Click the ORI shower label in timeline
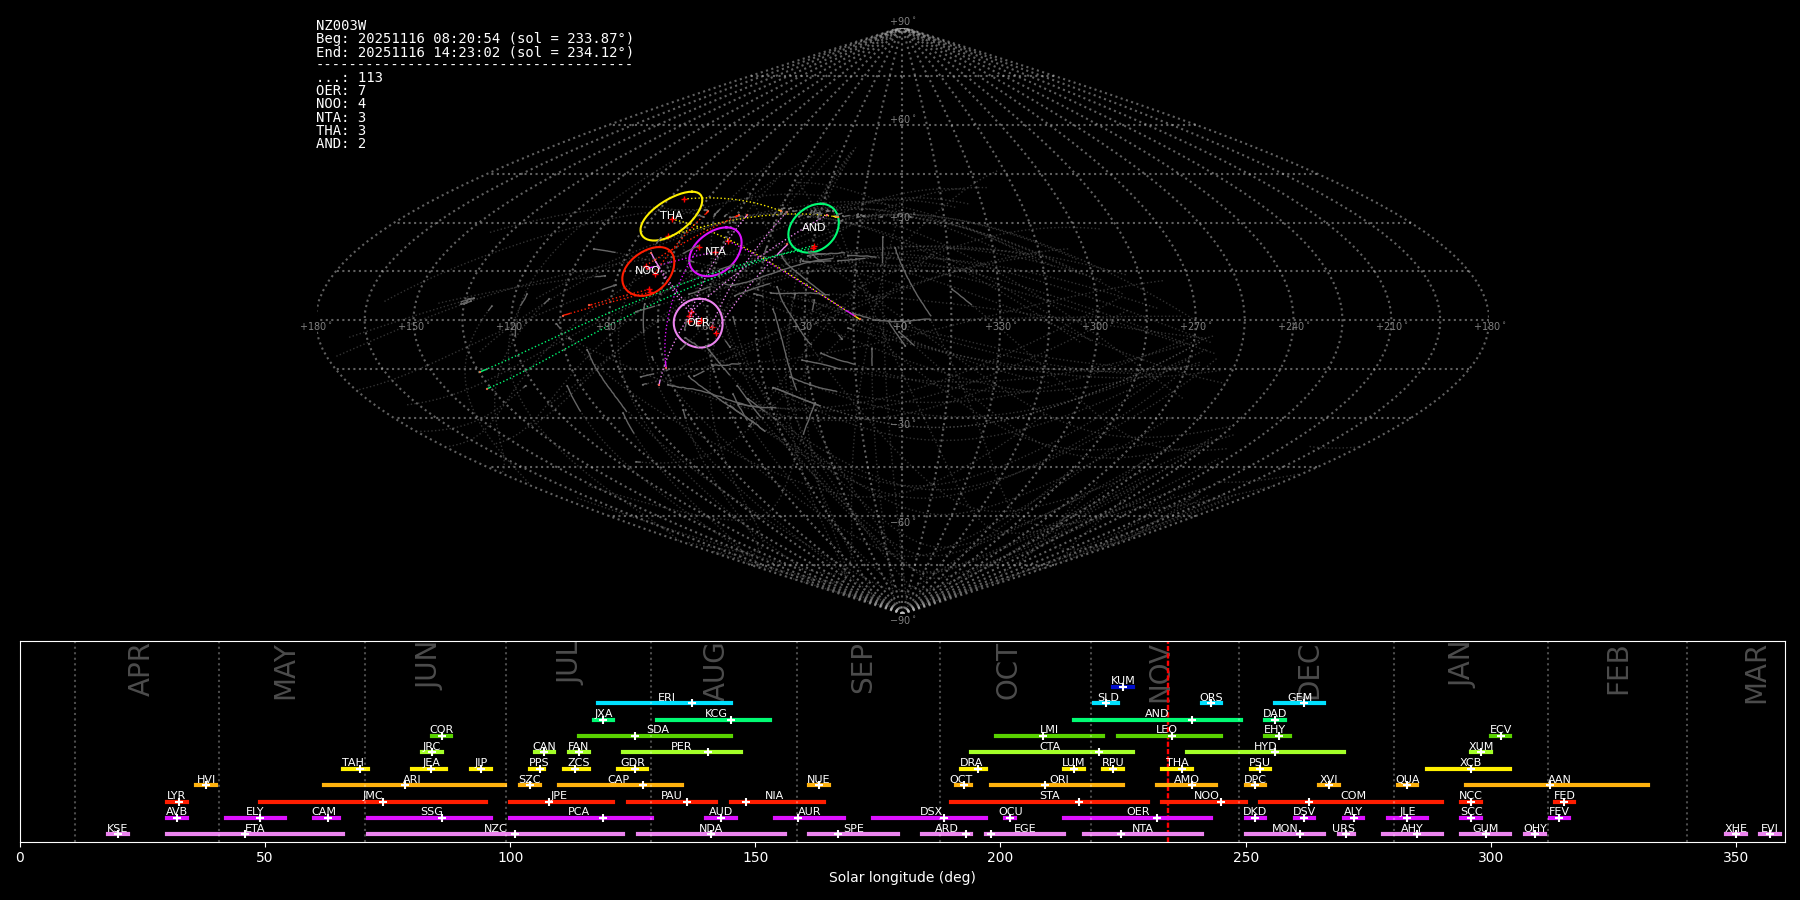1800x900 pixels. (x=1059, y=780)
